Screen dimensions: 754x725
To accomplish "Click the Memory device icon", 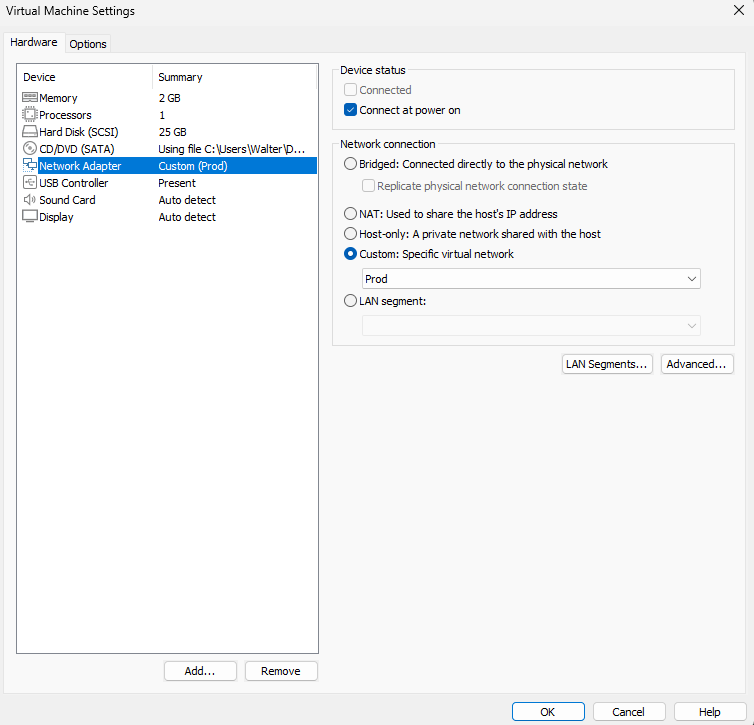I will [29, 98].
